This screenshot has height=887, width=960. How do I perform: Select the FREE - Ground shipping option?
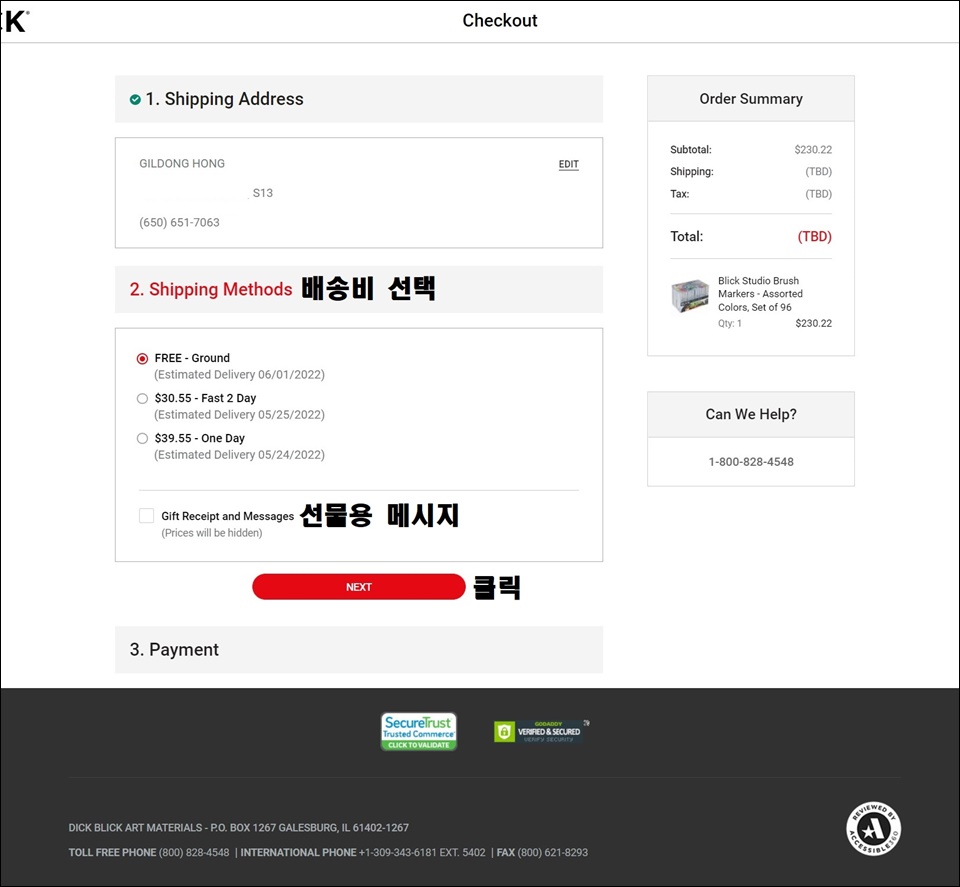click(x=142, y=359)
